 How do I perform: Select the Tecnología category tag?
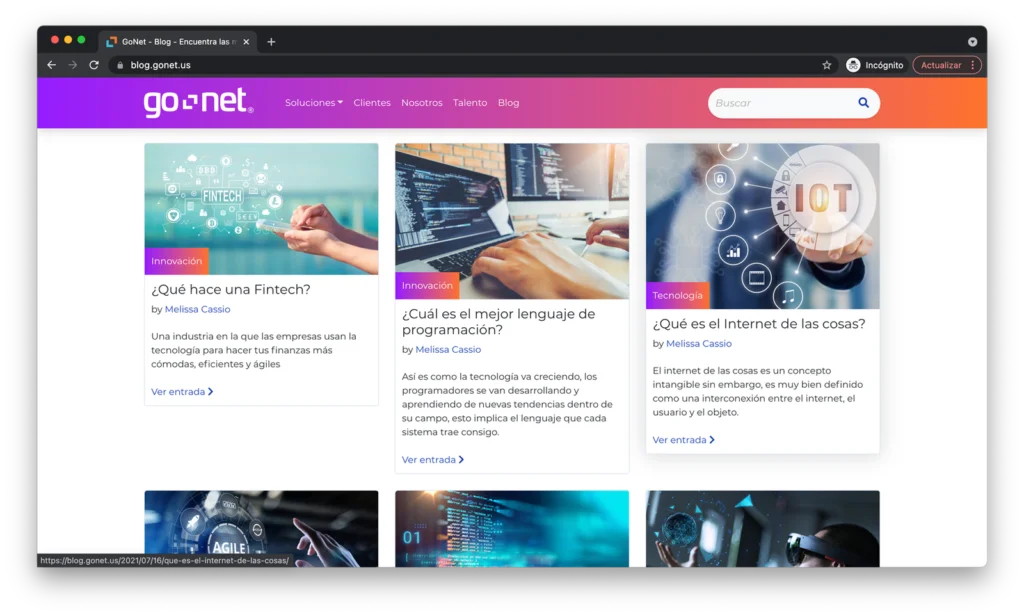click(677, 295)
